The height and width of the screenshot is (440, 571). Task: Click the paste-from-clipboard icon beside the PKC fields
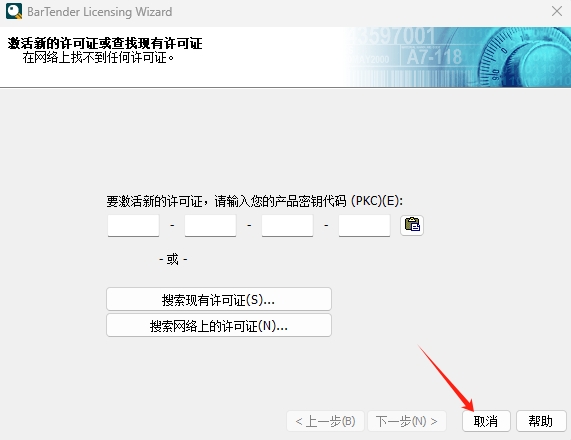tap(411, 225)
